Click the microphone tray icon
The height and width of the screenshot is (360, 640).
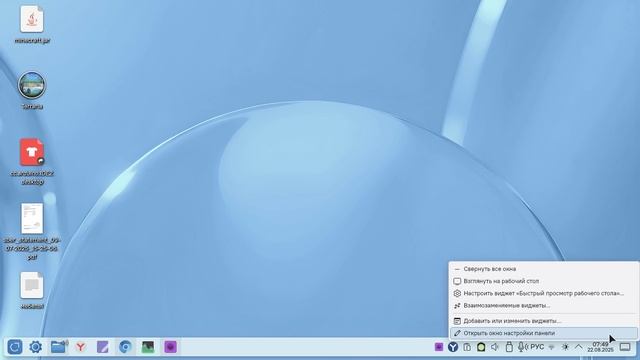click(x=522, y=347)
